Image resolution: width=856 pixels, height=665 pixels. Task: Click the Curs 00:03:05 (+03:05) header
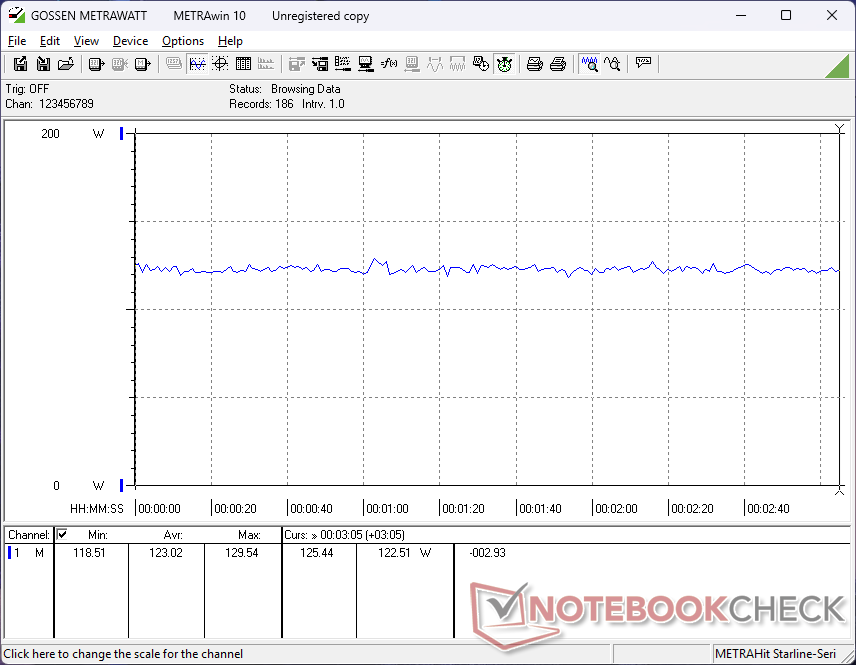(x=344, y=535)
